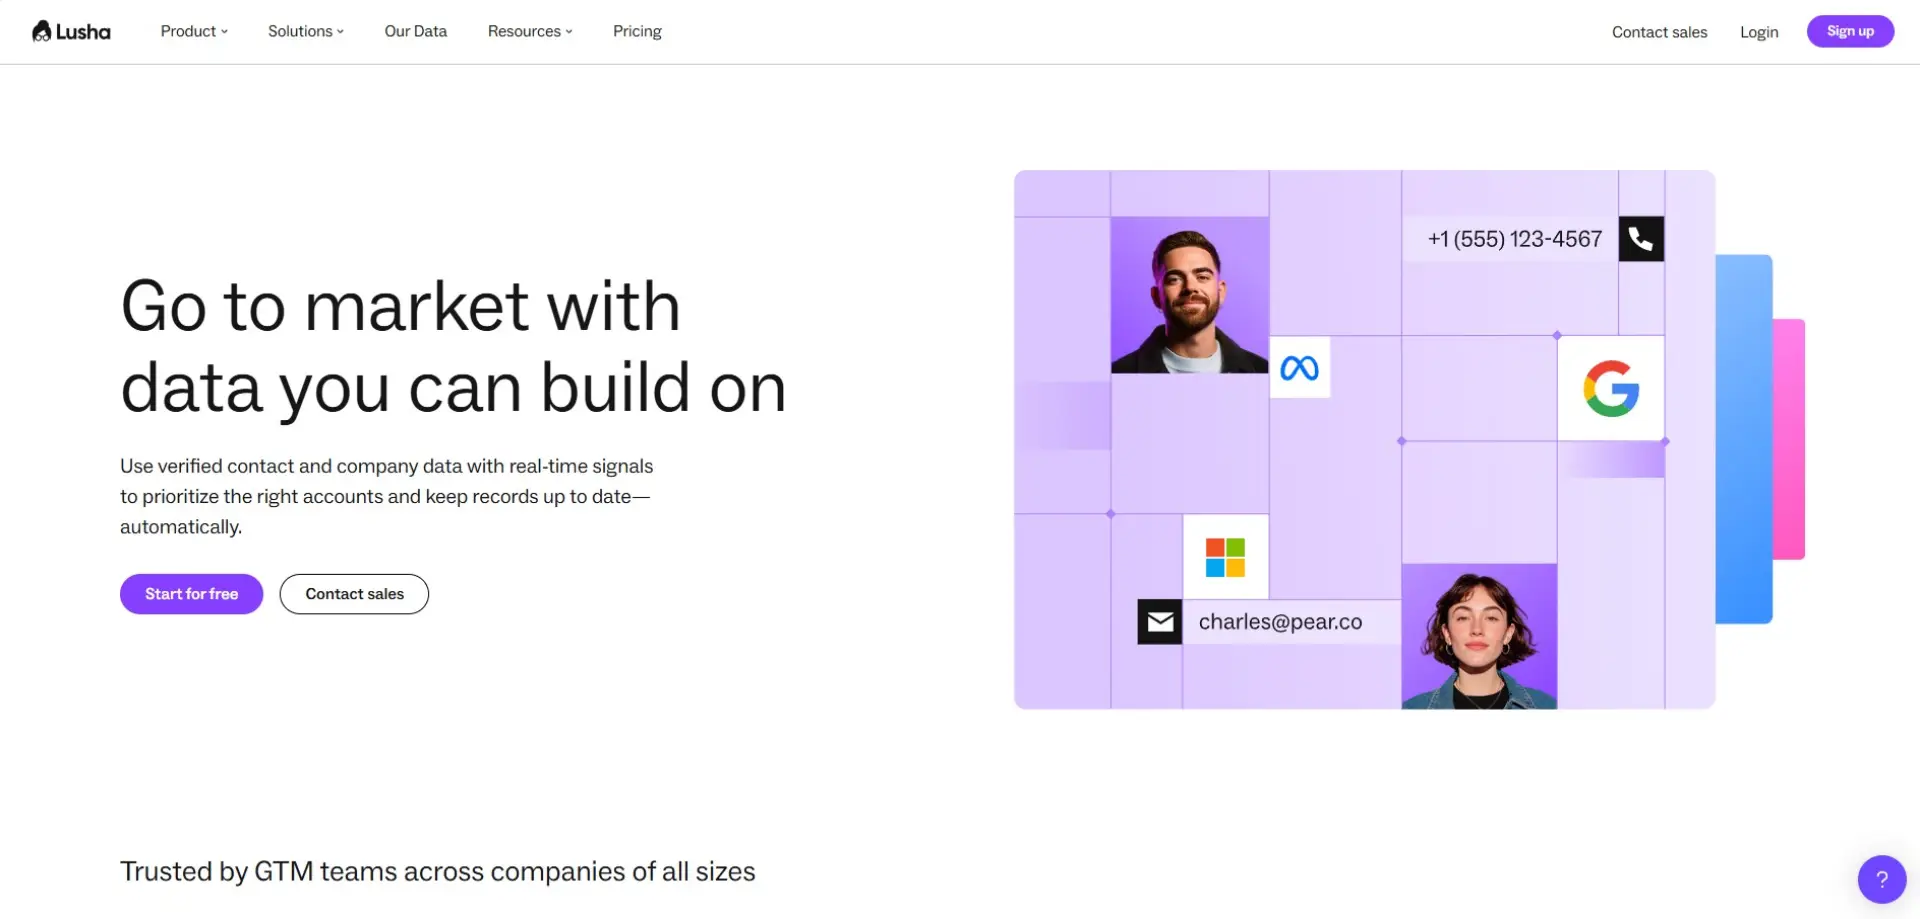Click the 'Go to market with' headline
This screenshot has height=919, width=1920.
(x=400, y=306)
